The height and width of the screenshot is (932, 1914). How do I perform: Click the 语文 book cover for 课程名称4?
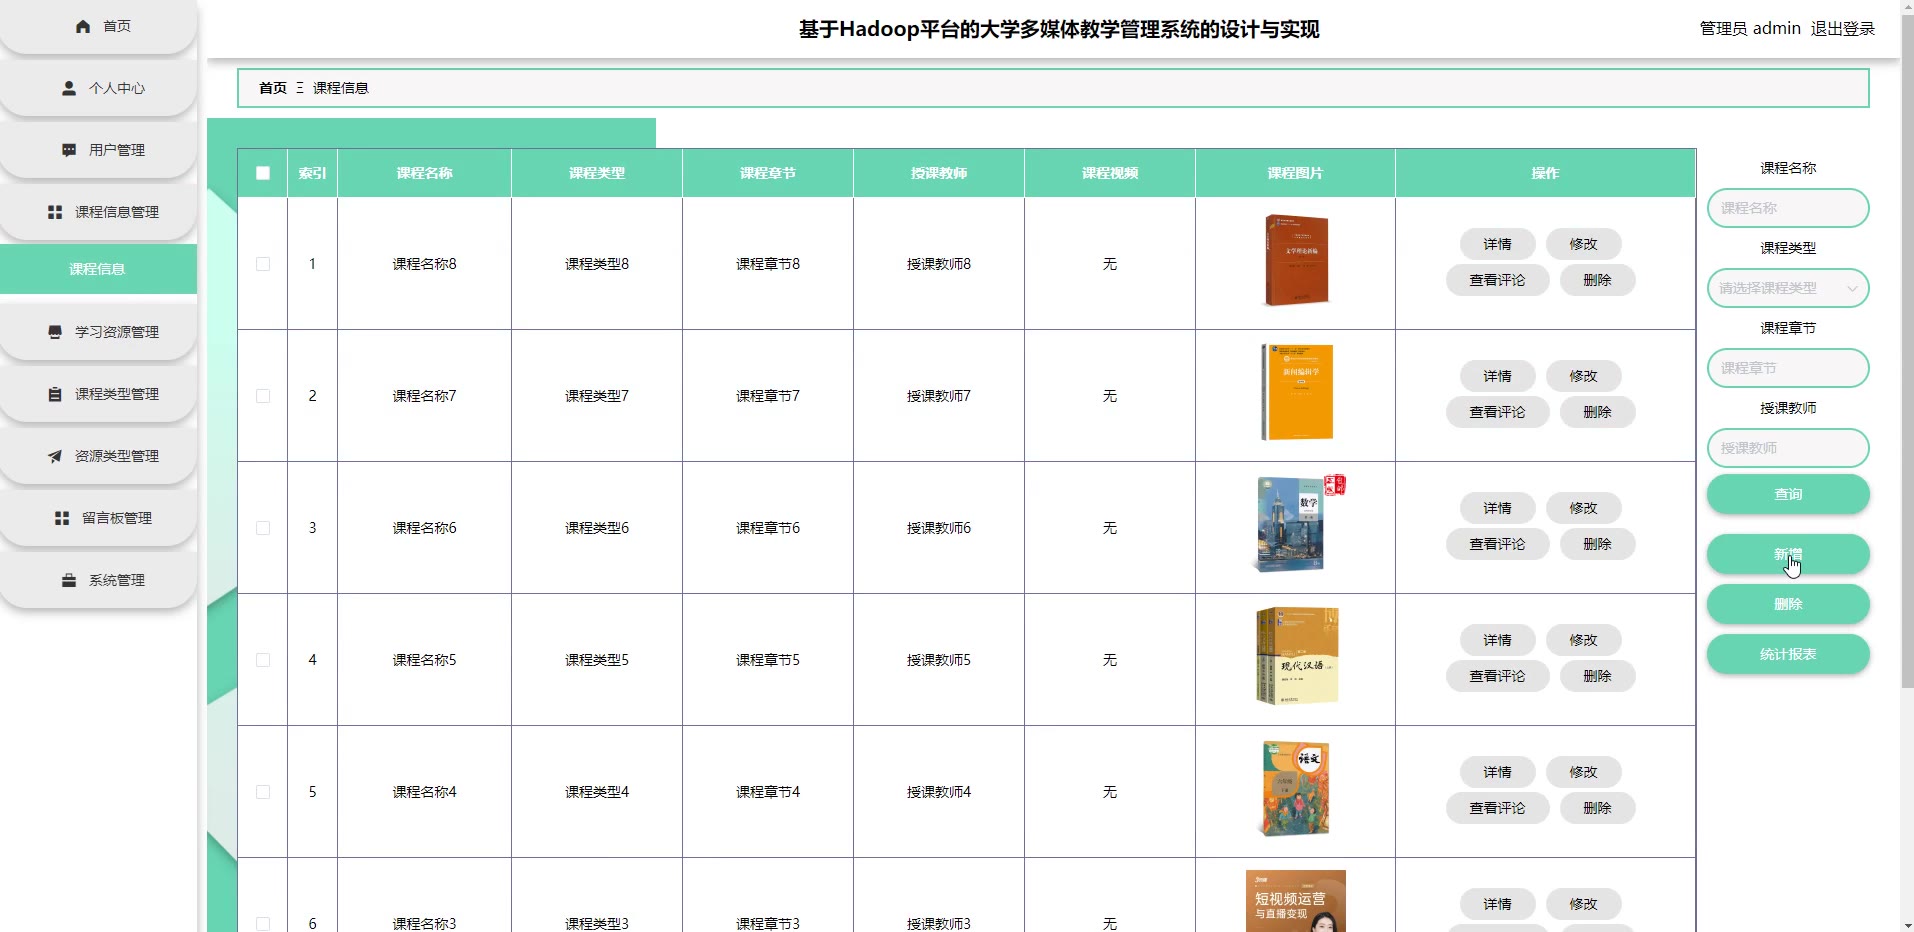[1295, 788]
